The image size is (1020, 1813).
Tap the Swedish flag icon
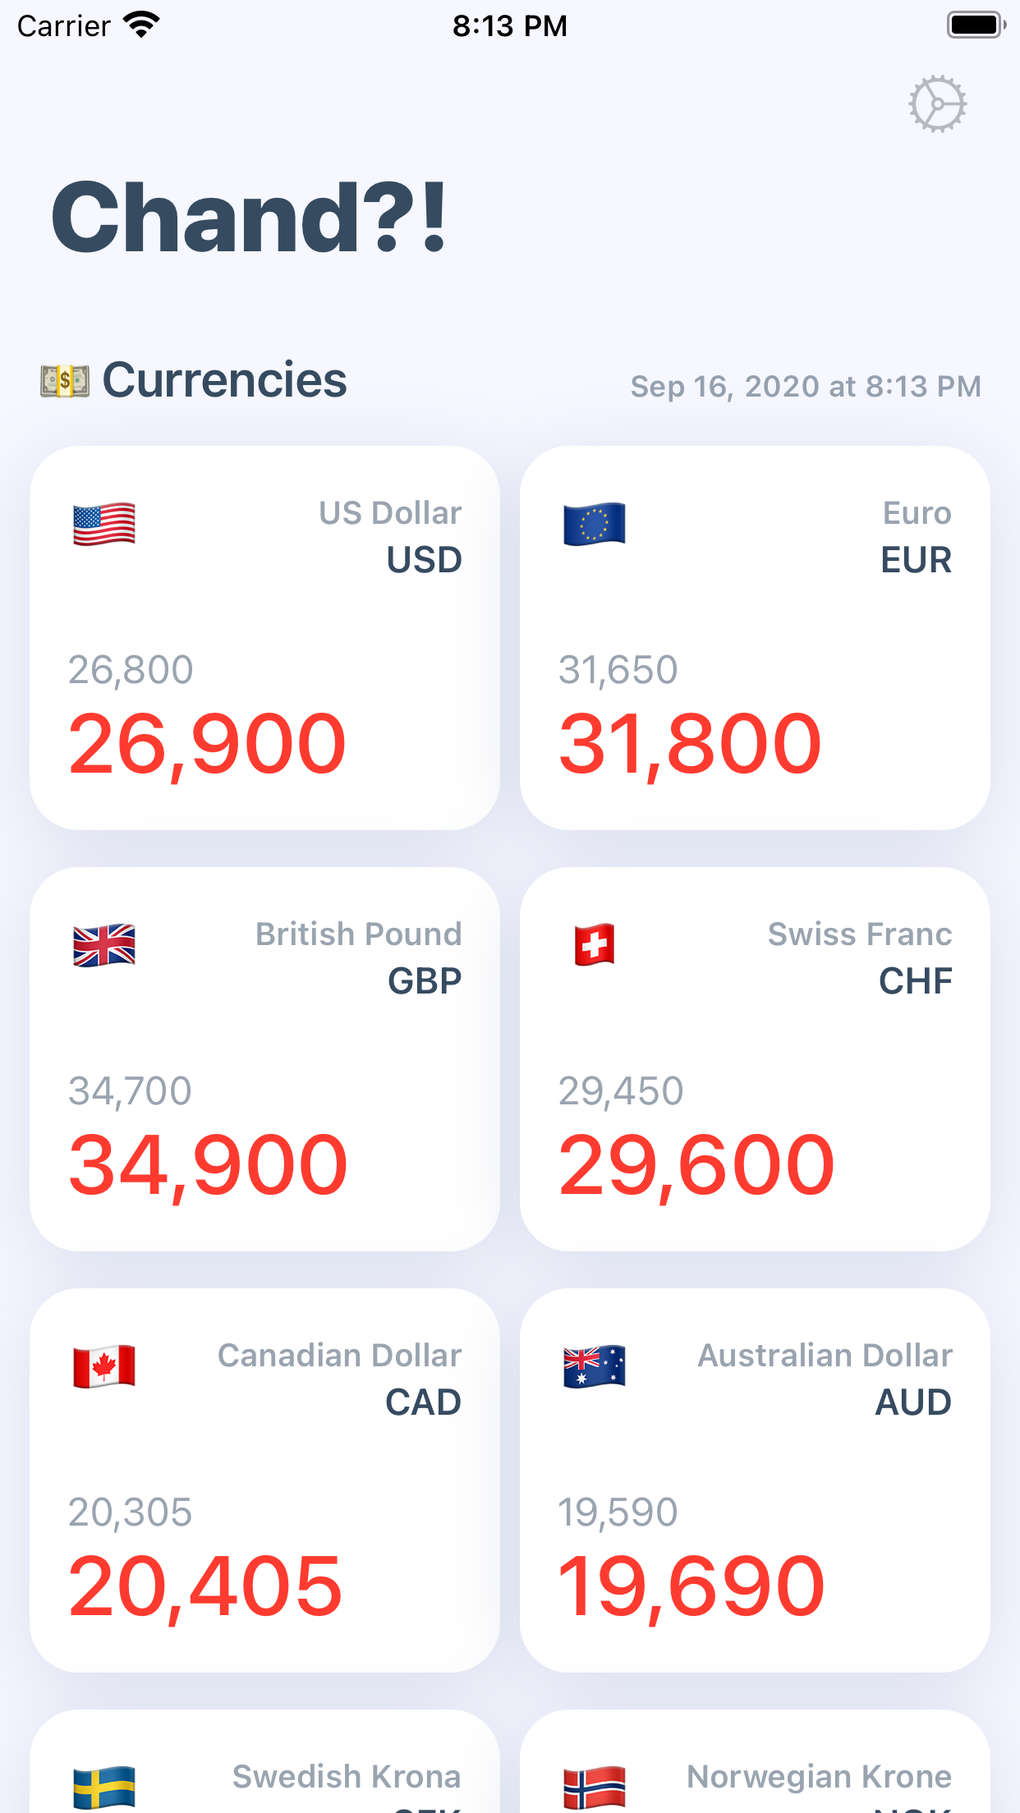(x=104, y=1786)
